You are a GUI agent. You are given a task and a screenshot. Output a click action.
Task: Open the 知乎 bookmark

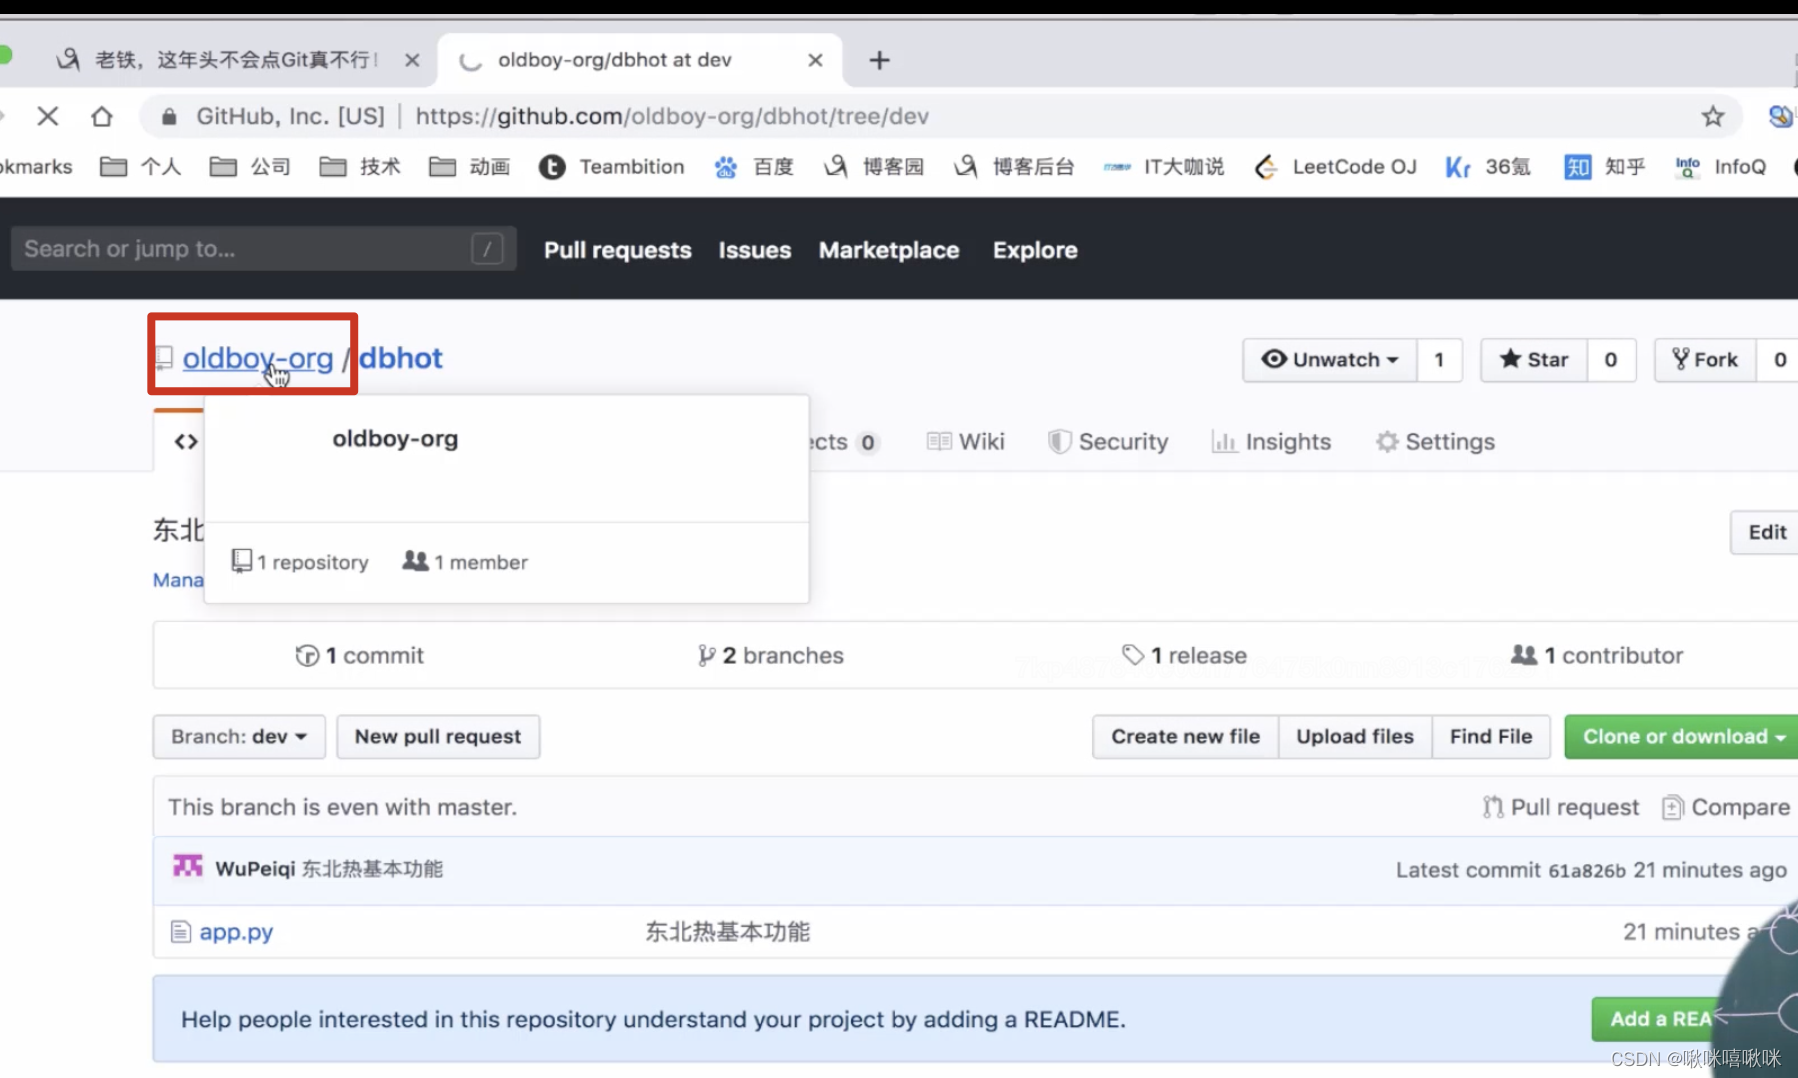click(1605, 167)
